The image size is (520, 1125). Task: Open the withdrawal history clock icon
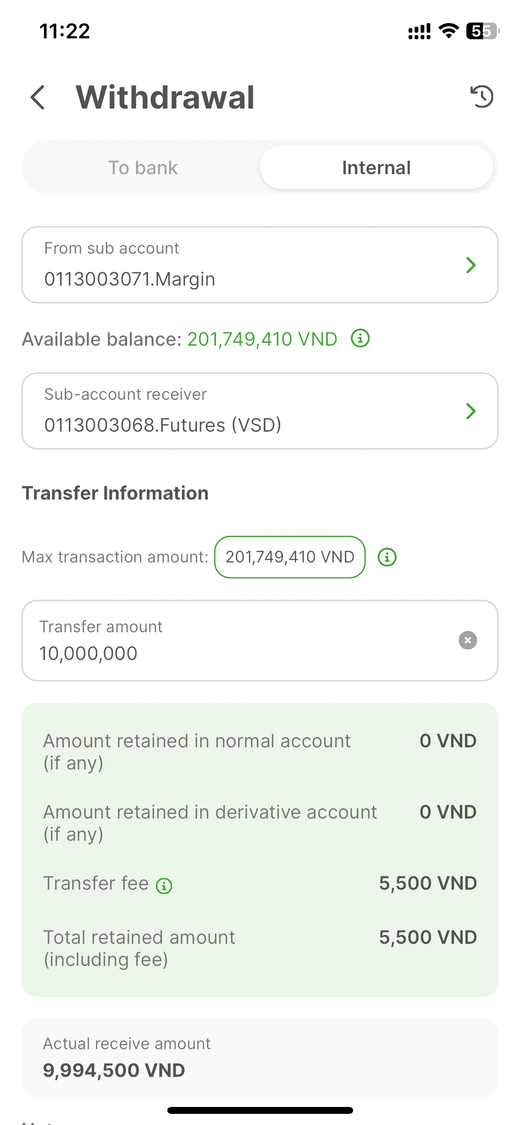click(482, 96)
